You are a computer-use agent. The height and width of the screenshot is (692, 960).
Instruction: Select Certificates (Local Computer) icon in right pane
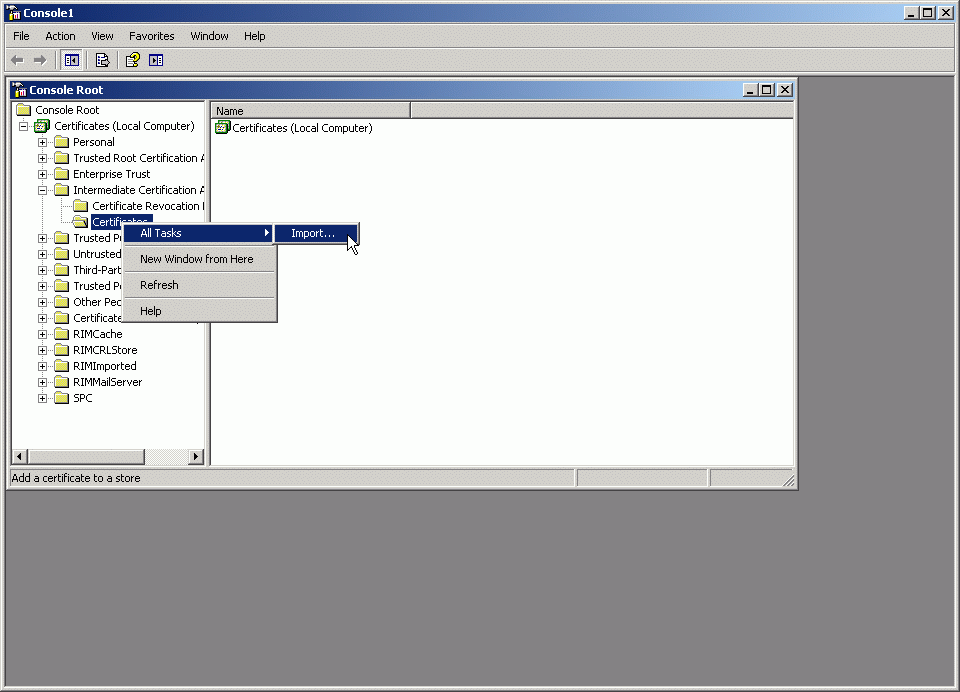click(222, 128)
